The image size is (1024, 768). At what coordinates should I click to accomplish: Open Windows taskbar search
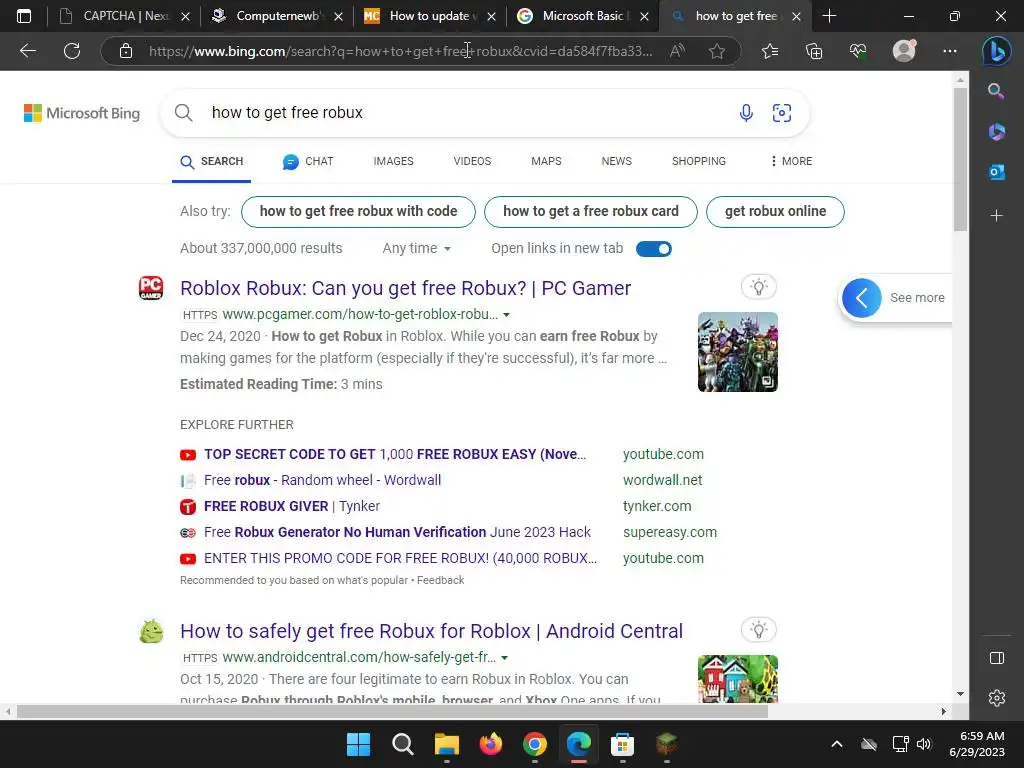pos(402,744)
